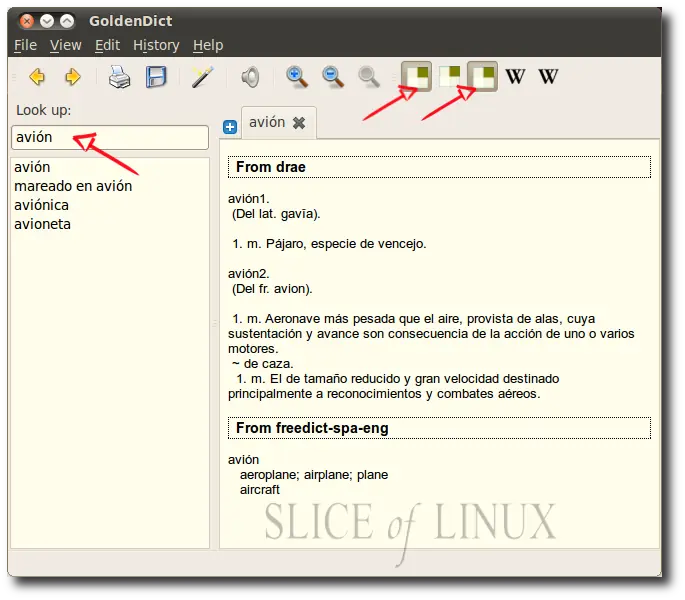Switch to the avión tab
Screen dimensions: 685x600
pos(267,122)
